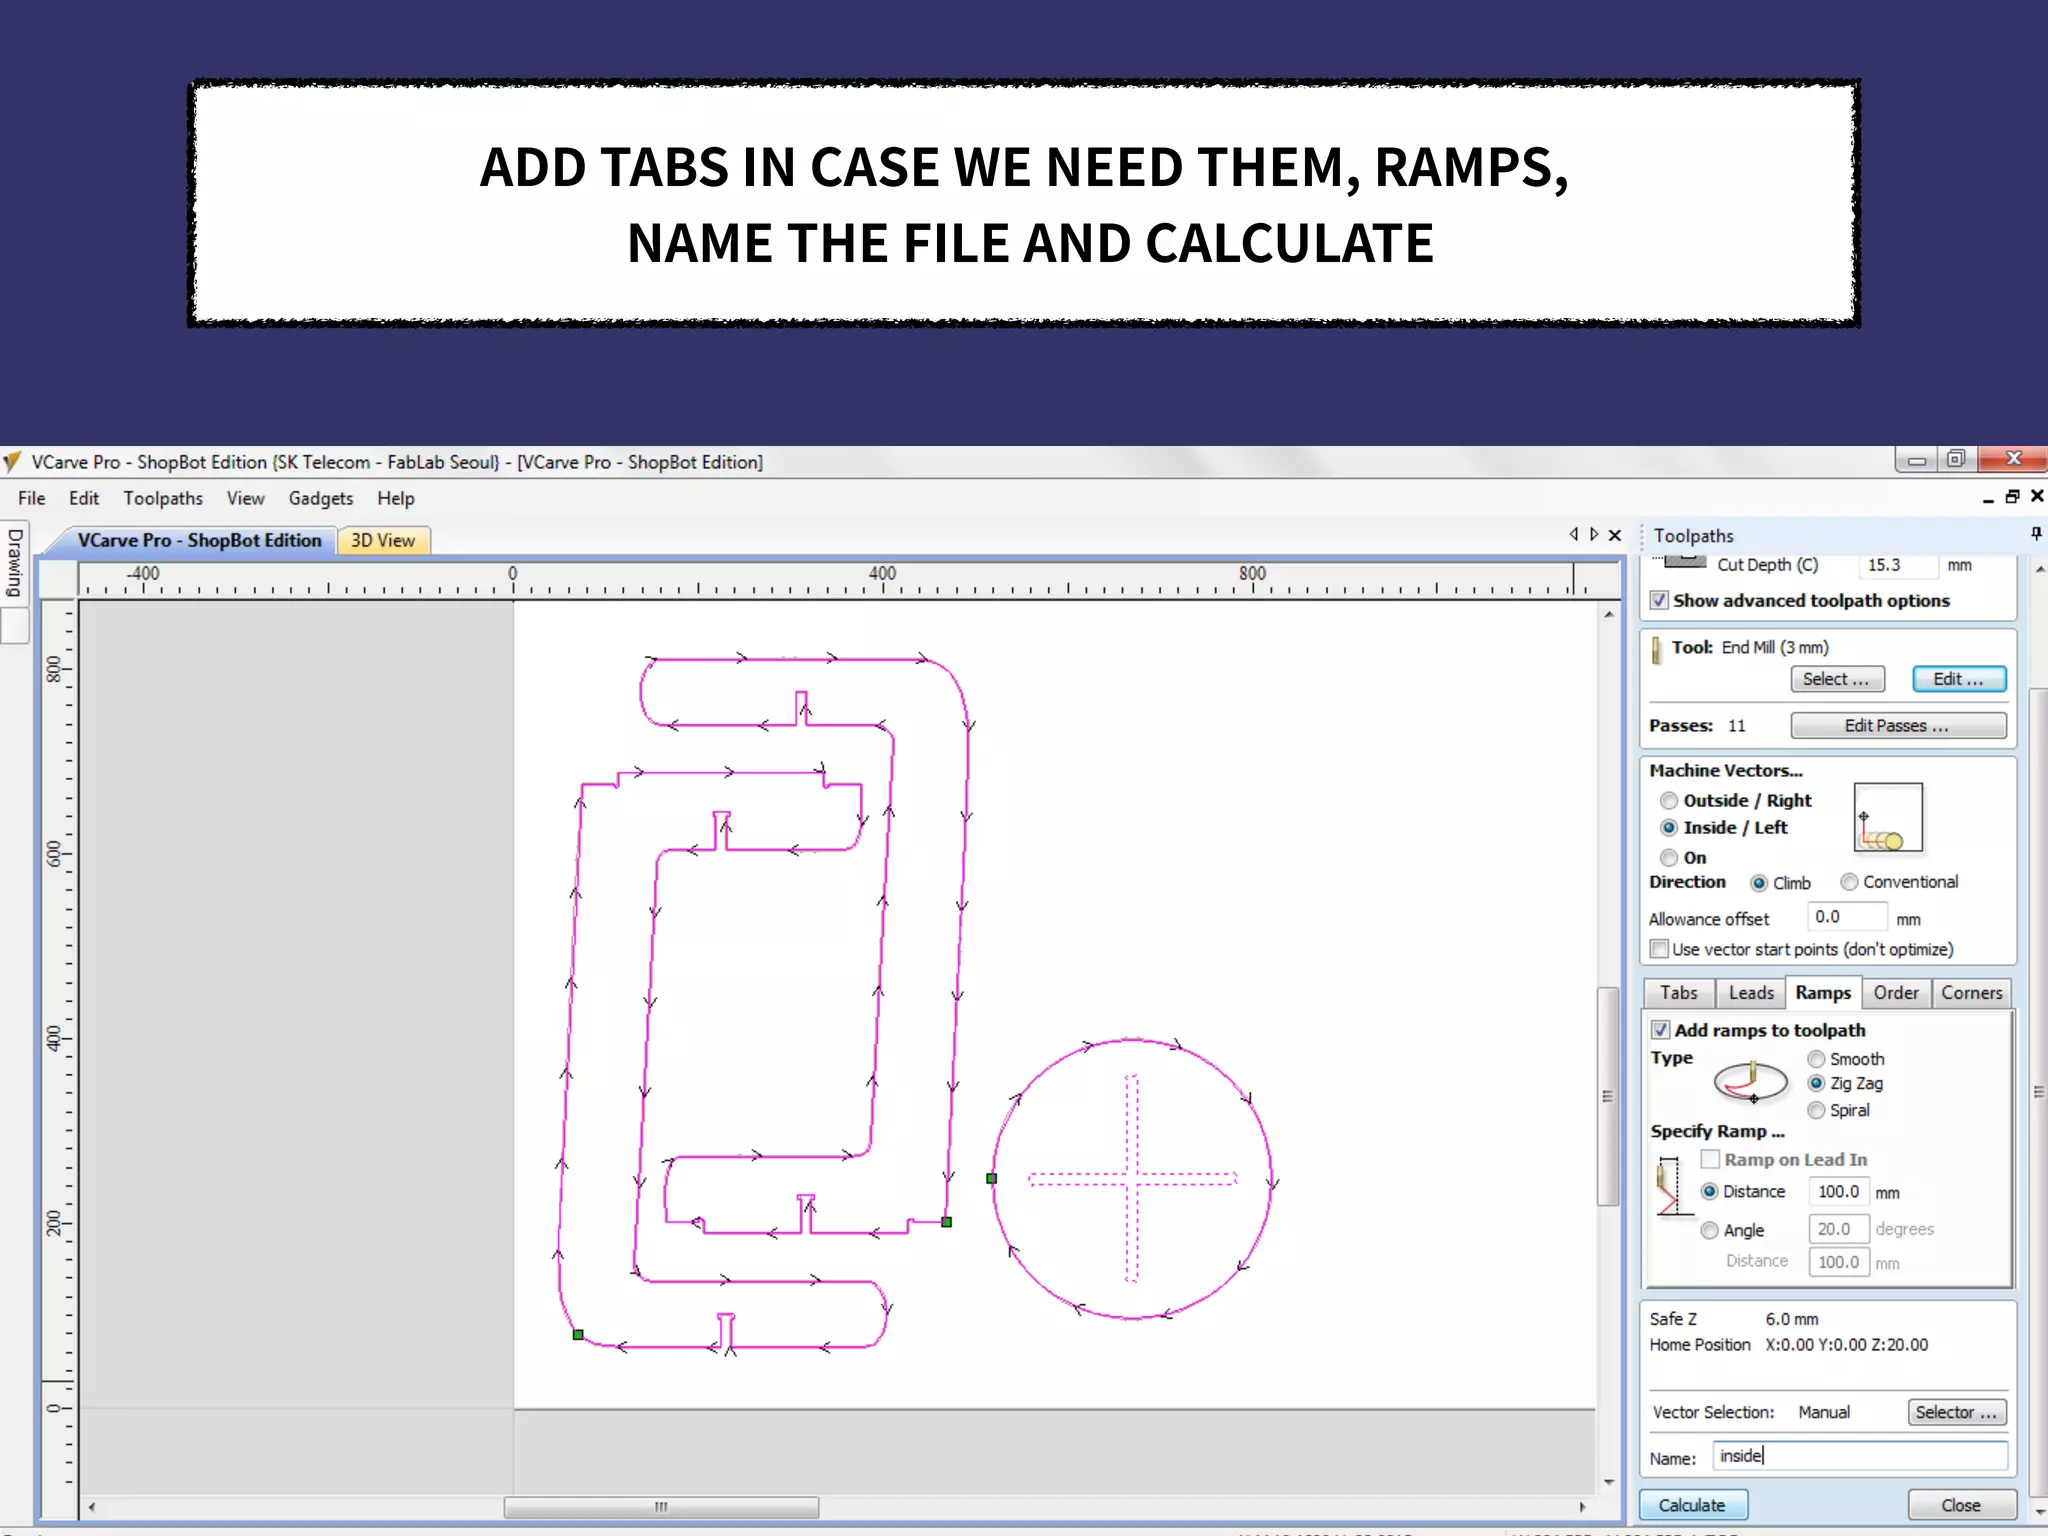The height and width of the screenshot is (1536, 2048).
Task: Choose the Spiral ramp type
Action: (x=1816, y=1110)
